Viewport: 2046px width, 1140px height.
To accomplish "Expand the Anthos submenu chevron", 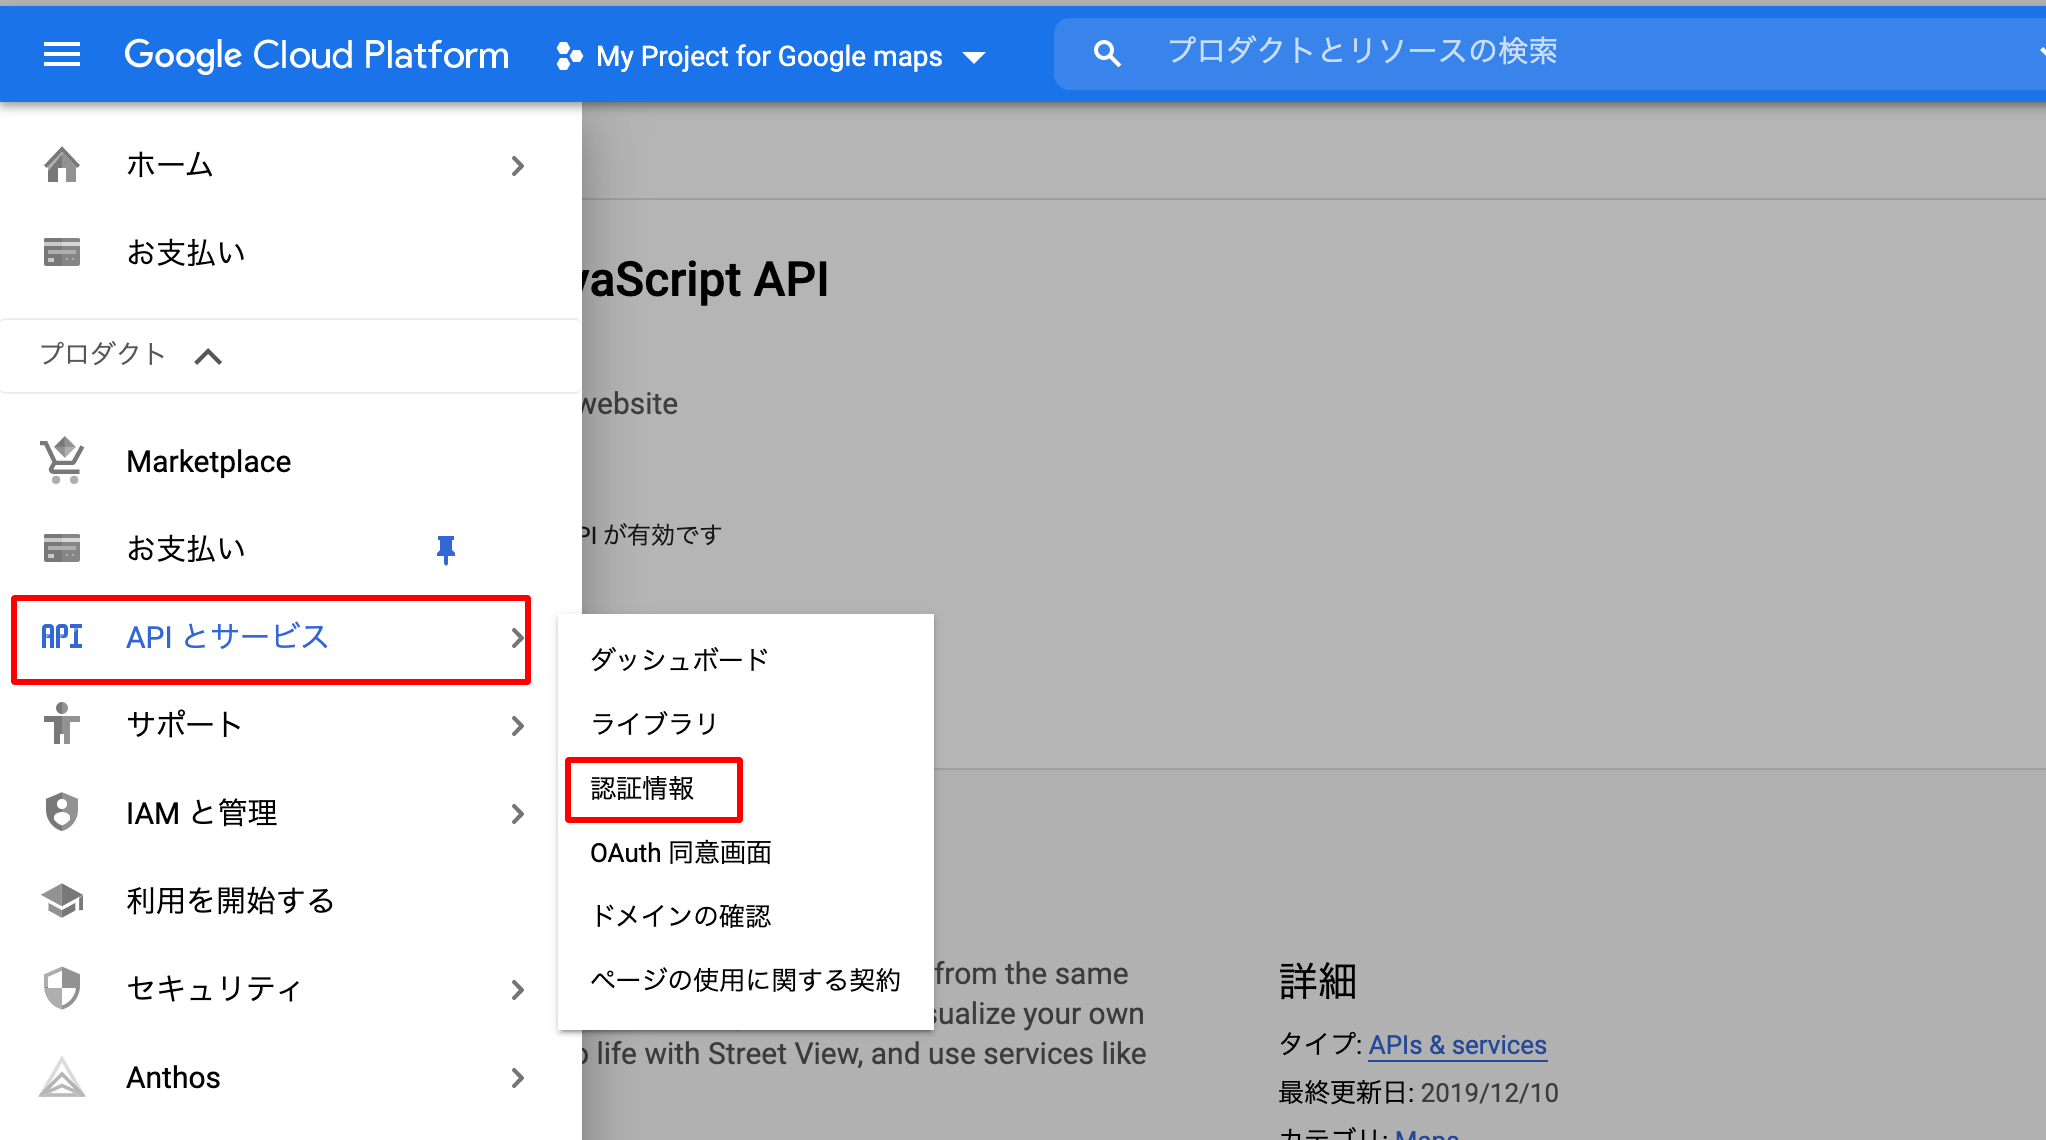I will [x=517, y=1078].
